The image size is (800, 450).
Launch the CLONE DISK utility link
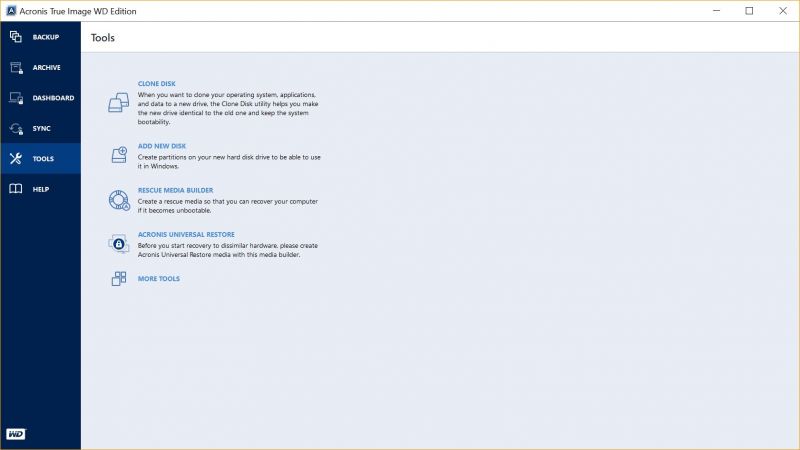click(x=157, y=84)
